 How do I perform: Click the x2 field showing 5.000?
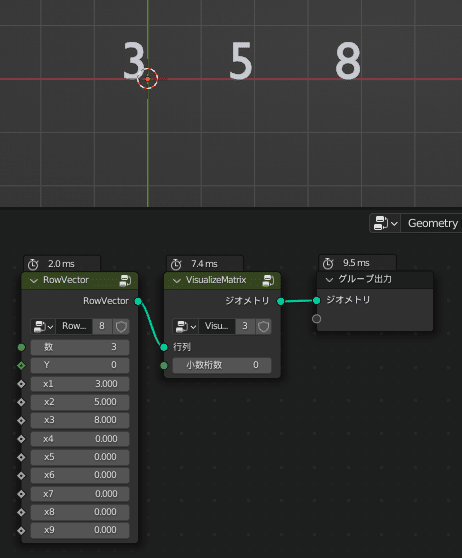[80, 402]
